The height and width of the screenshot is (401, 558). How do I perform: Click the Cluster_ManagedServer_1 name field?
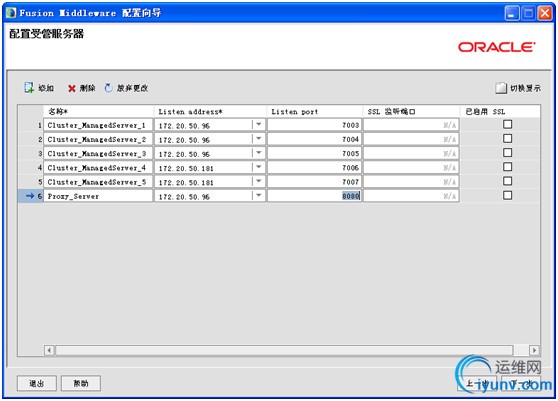click(x=98, y=125)
